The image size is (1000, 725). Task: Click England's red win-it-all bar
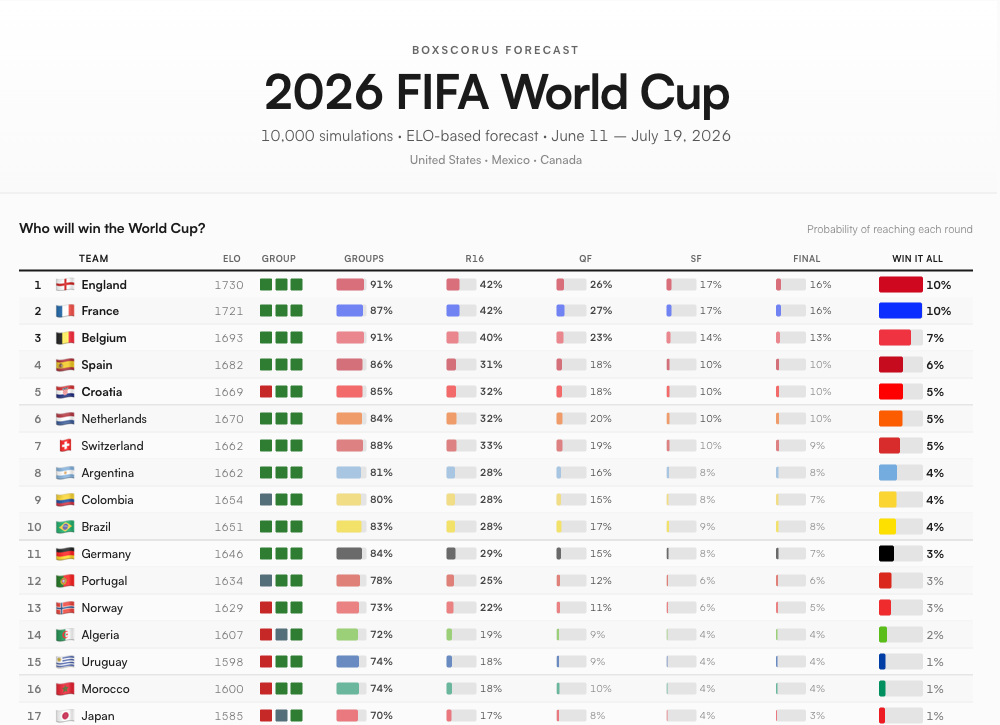click(x=900, y=285)
